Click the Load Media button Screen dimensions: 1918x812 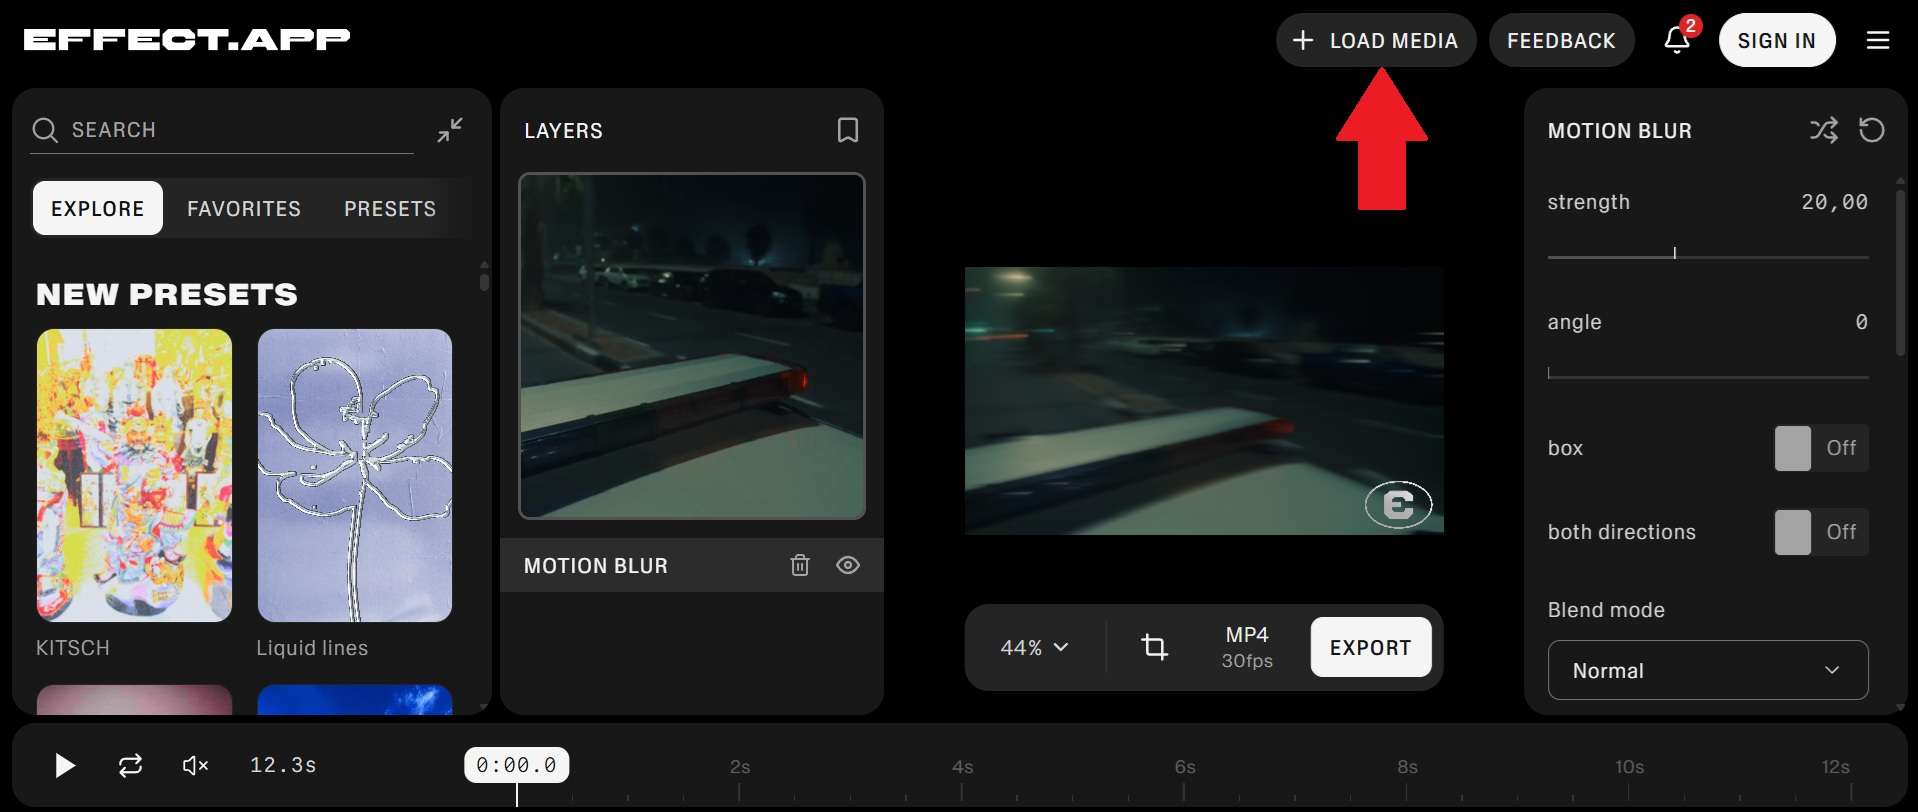(x=1376, y=40)
